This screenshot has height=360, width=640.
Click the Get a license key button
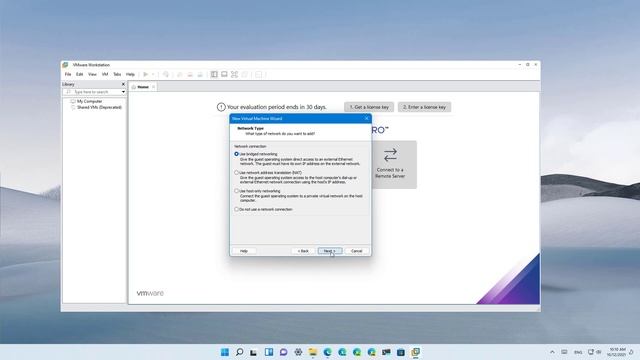tap(369, 107)
